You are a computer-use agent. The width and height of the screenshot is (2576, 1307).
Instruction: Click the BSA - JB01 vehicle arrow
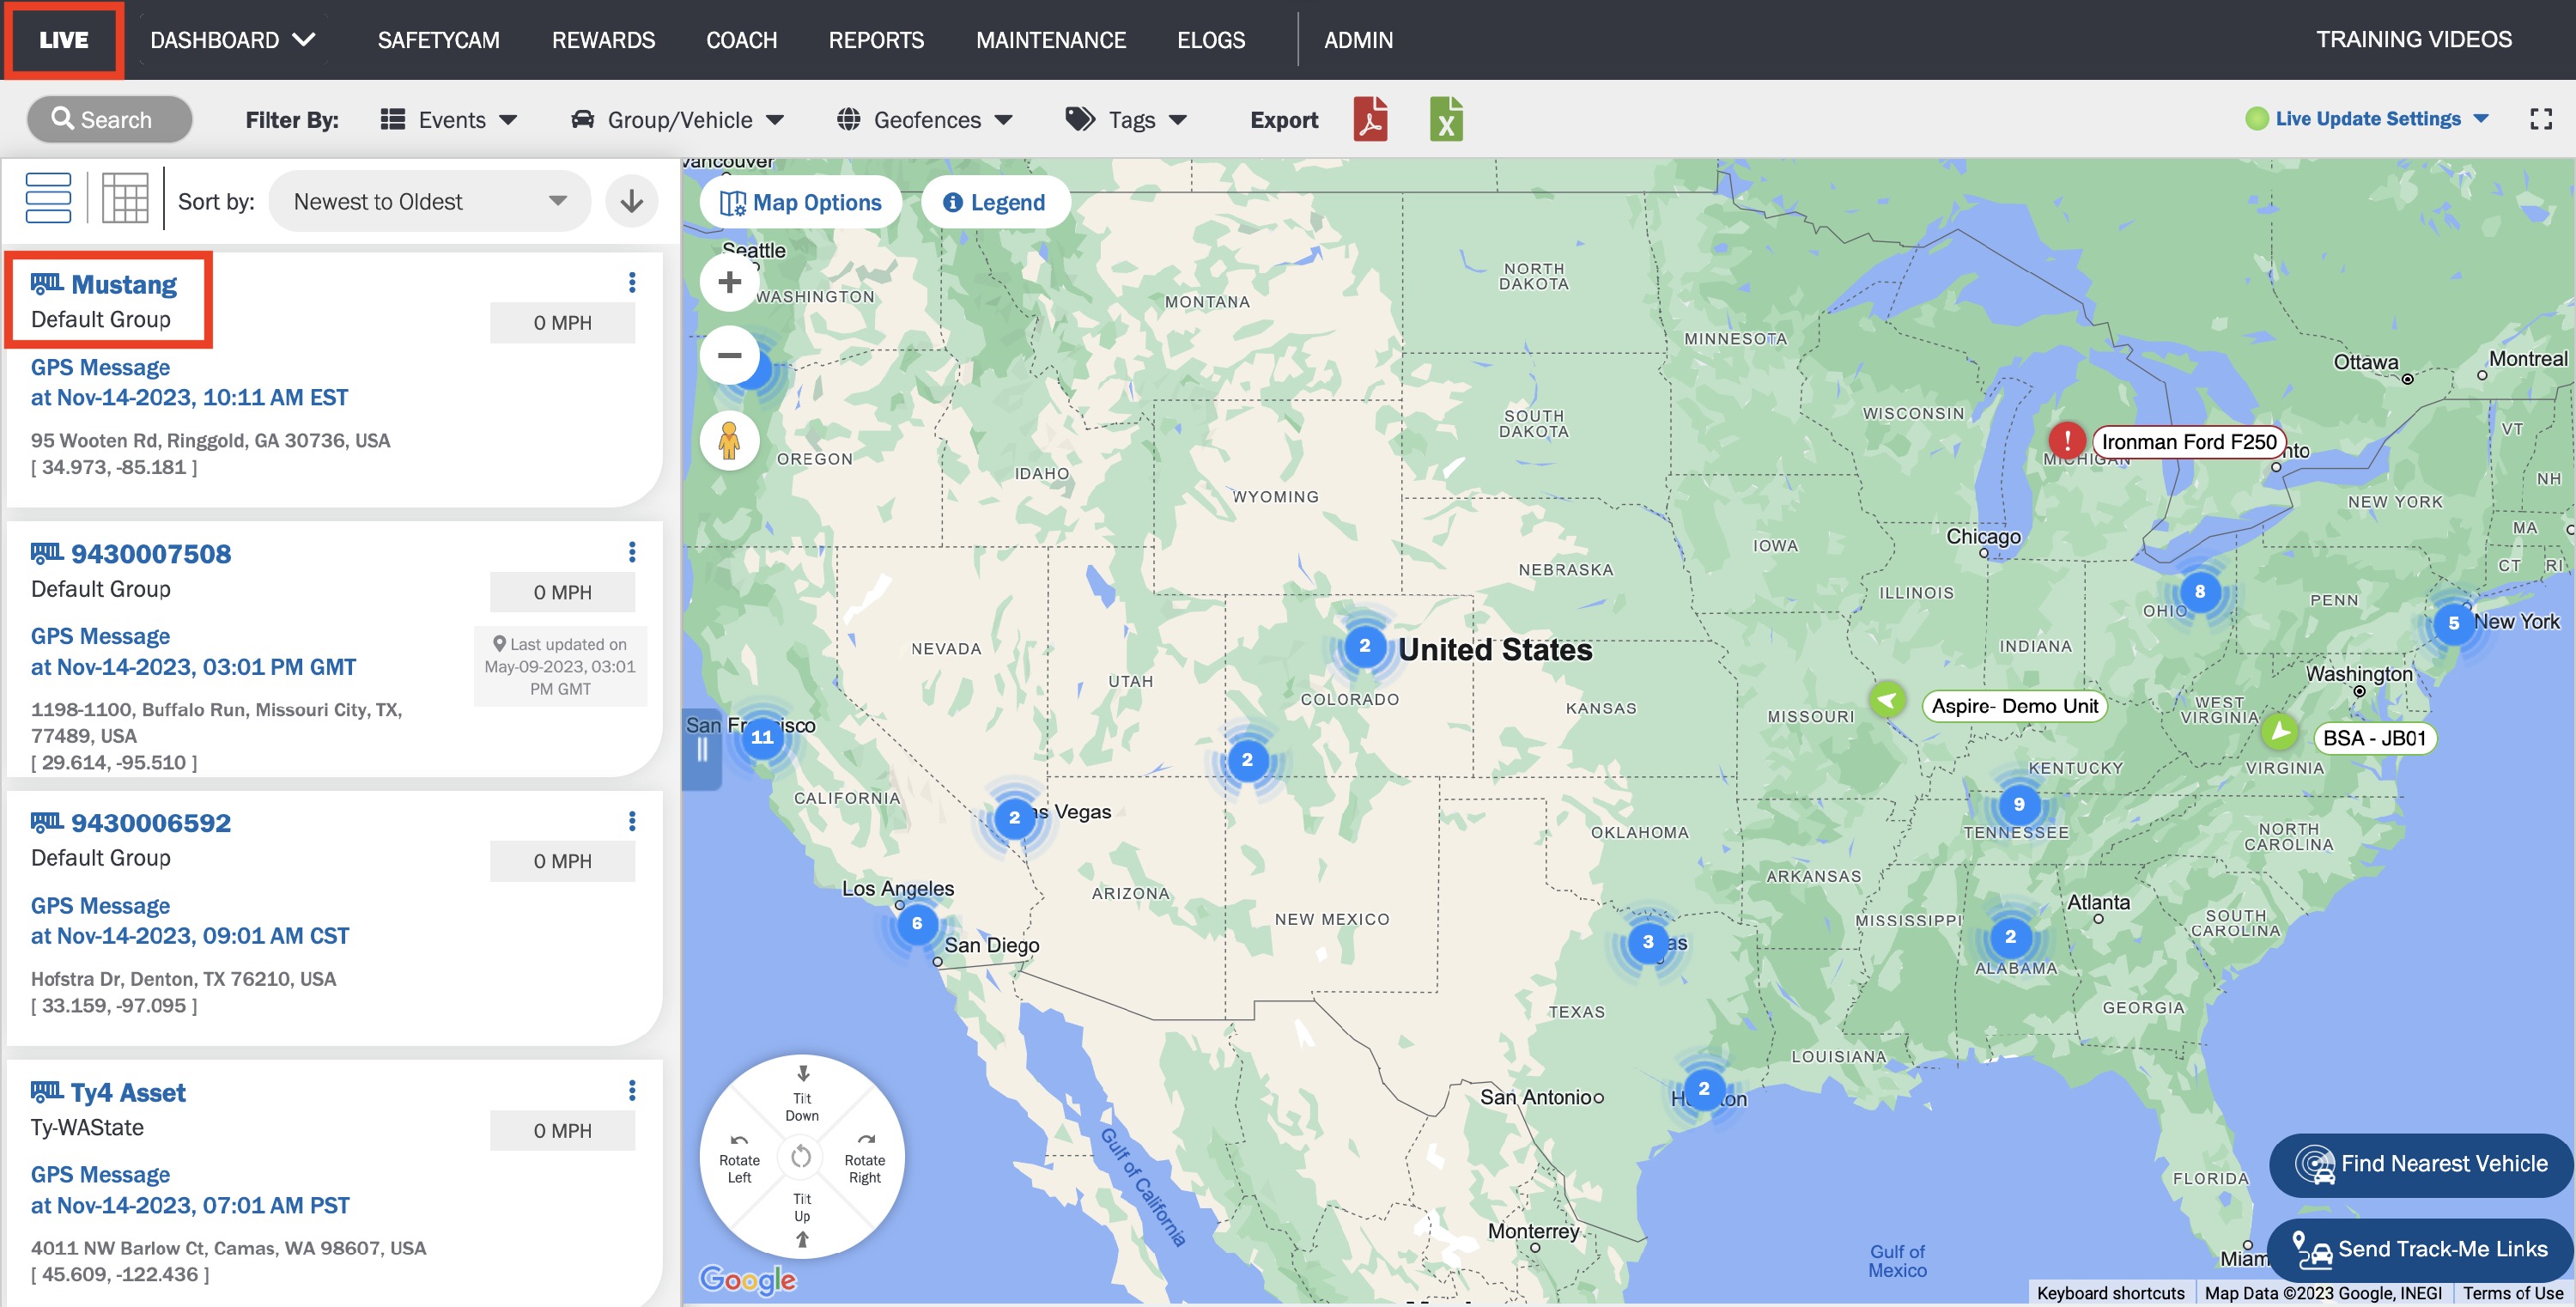(2280, 732)
